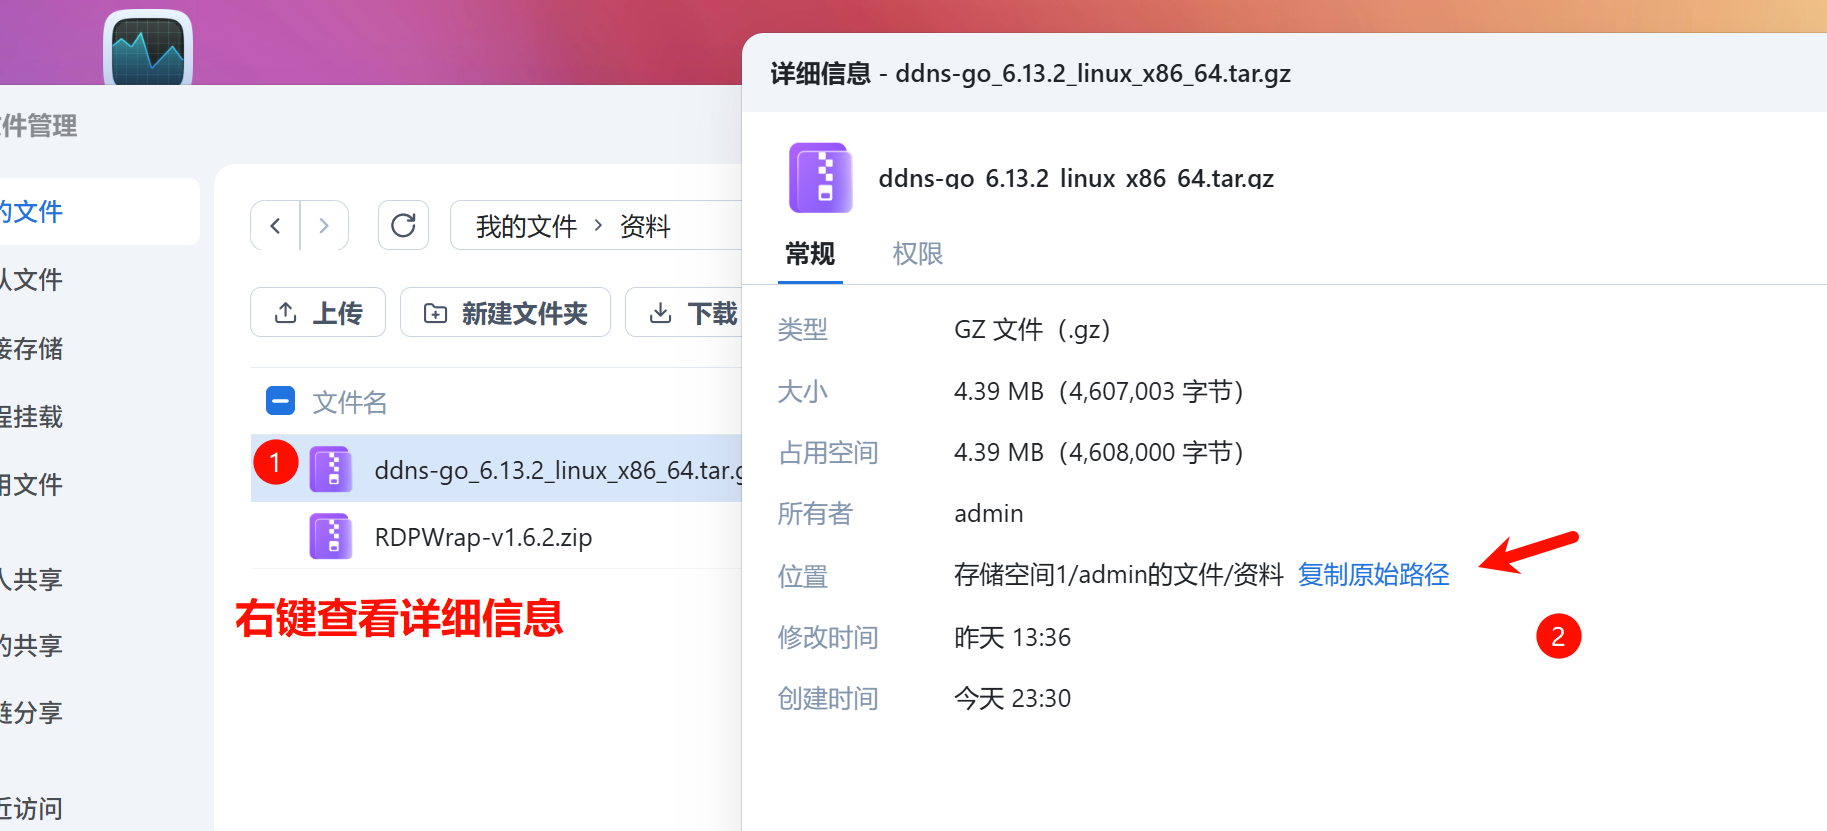The height and width of the screenshot is (831, 1827).
Task: Click 我的文件 in the breadcrumb path
Action: 526,227
